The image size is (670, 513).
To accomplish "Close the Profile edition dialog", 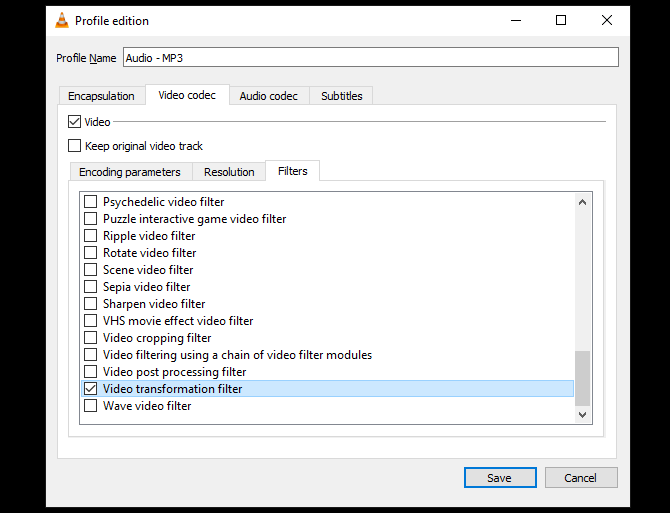I will tap(606, 20).
